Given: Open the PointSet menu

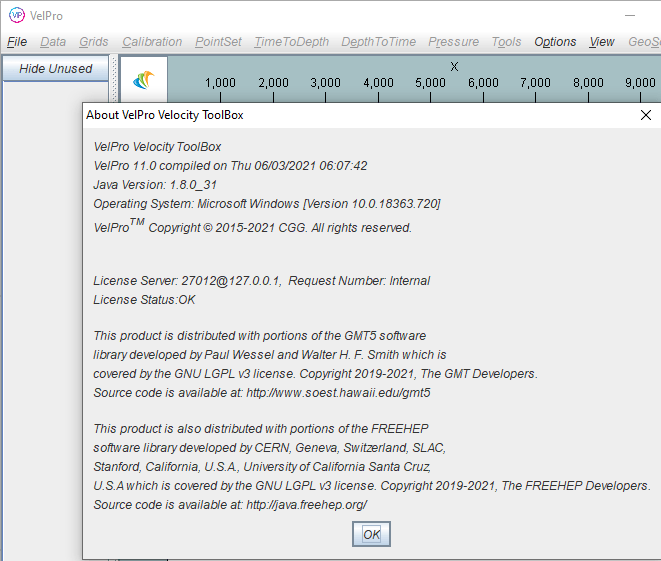Looking at the screenshot, I should pos(218,42).
